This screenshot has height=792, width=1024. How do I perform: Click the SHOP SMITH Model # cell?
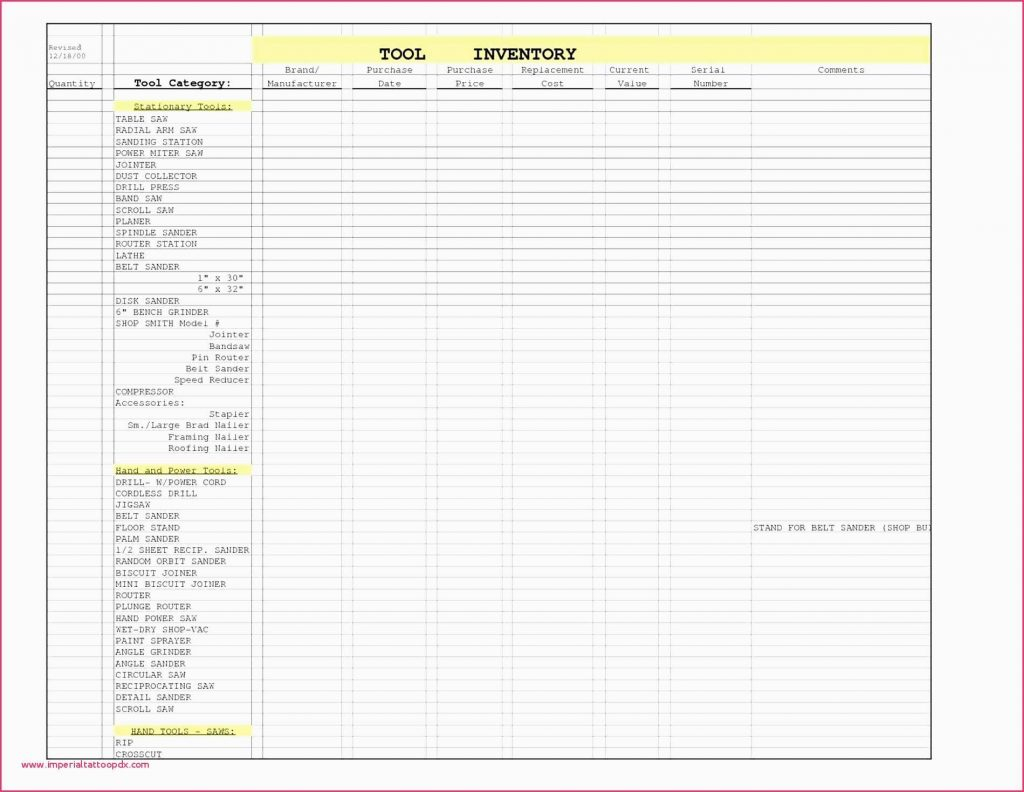click(168, 323)
